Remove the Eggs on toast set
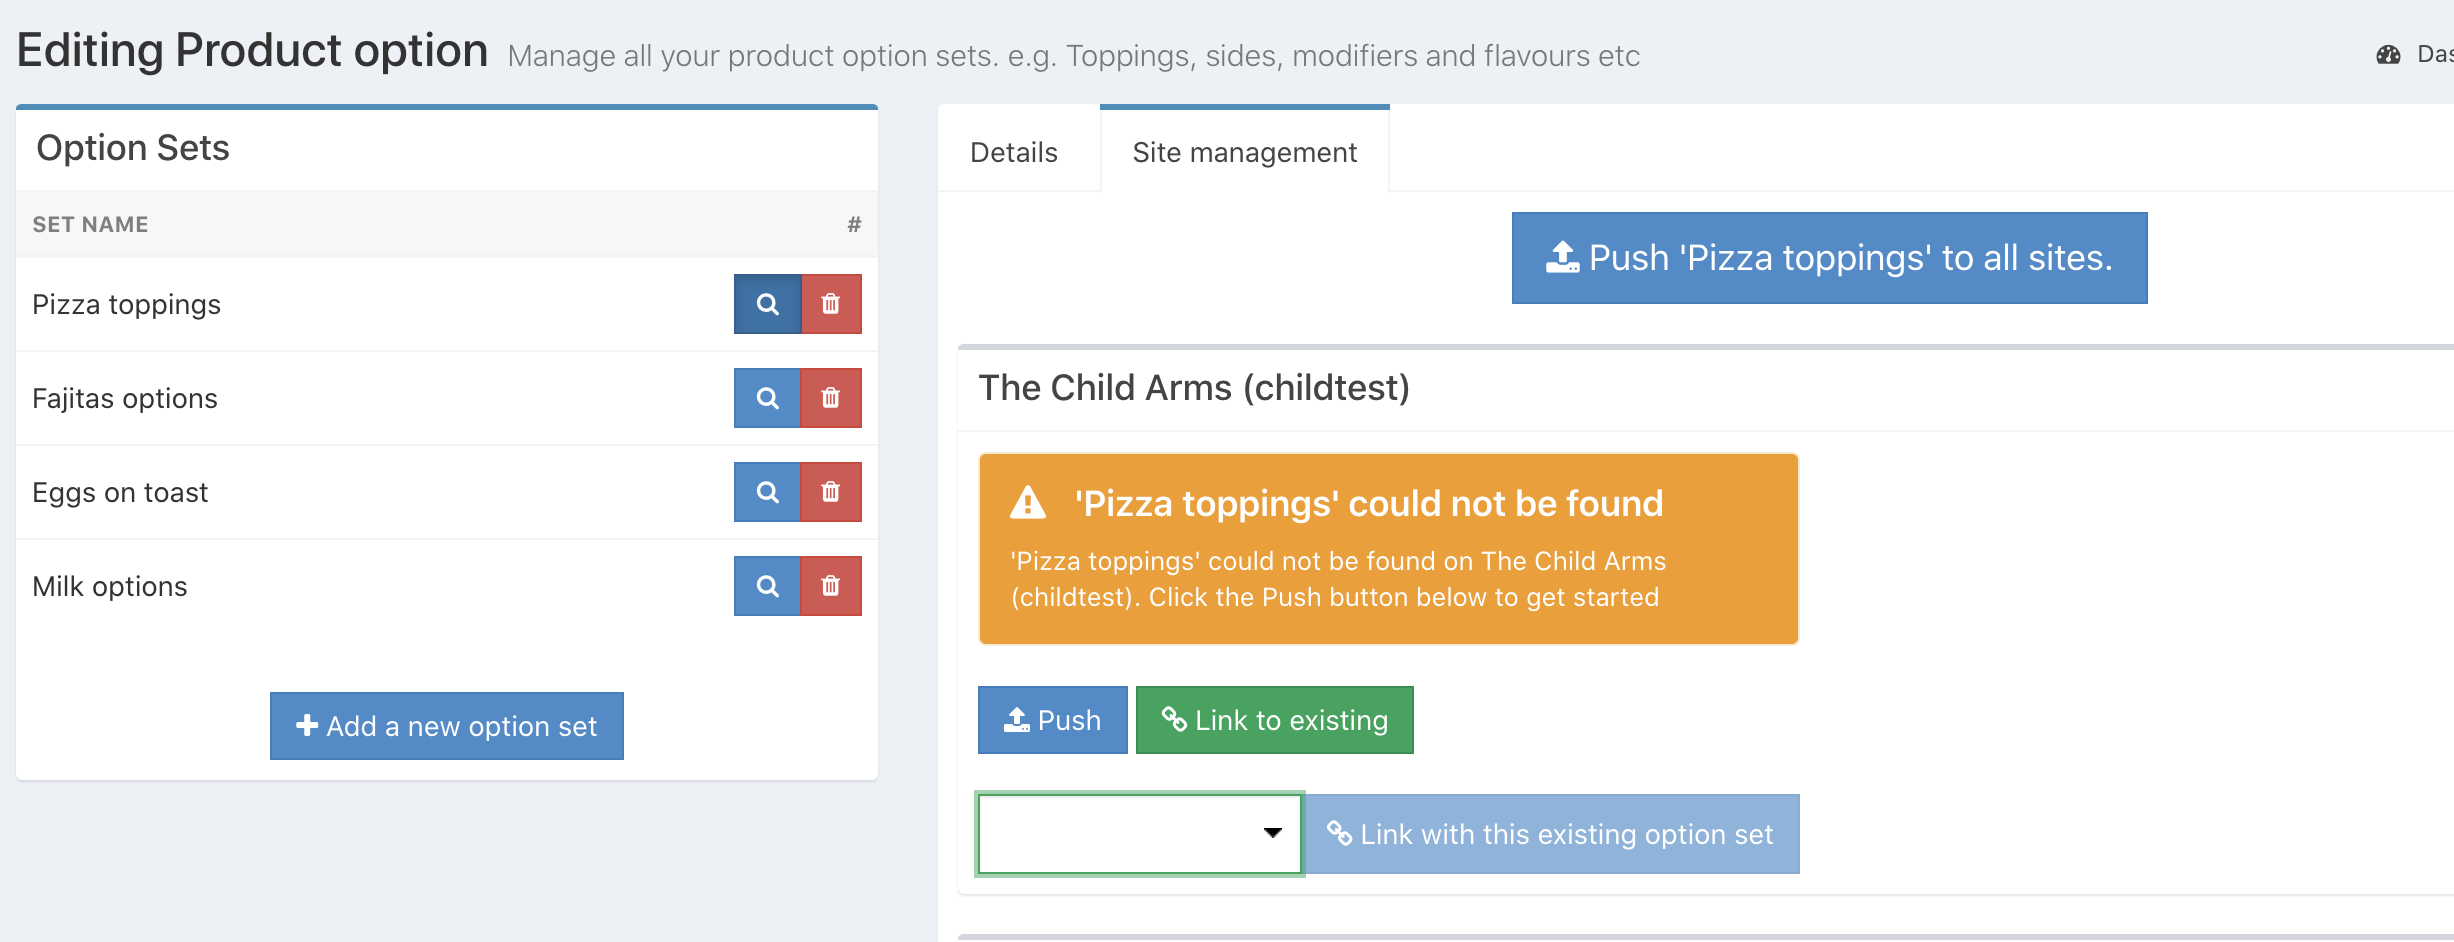 pos(831,492)
